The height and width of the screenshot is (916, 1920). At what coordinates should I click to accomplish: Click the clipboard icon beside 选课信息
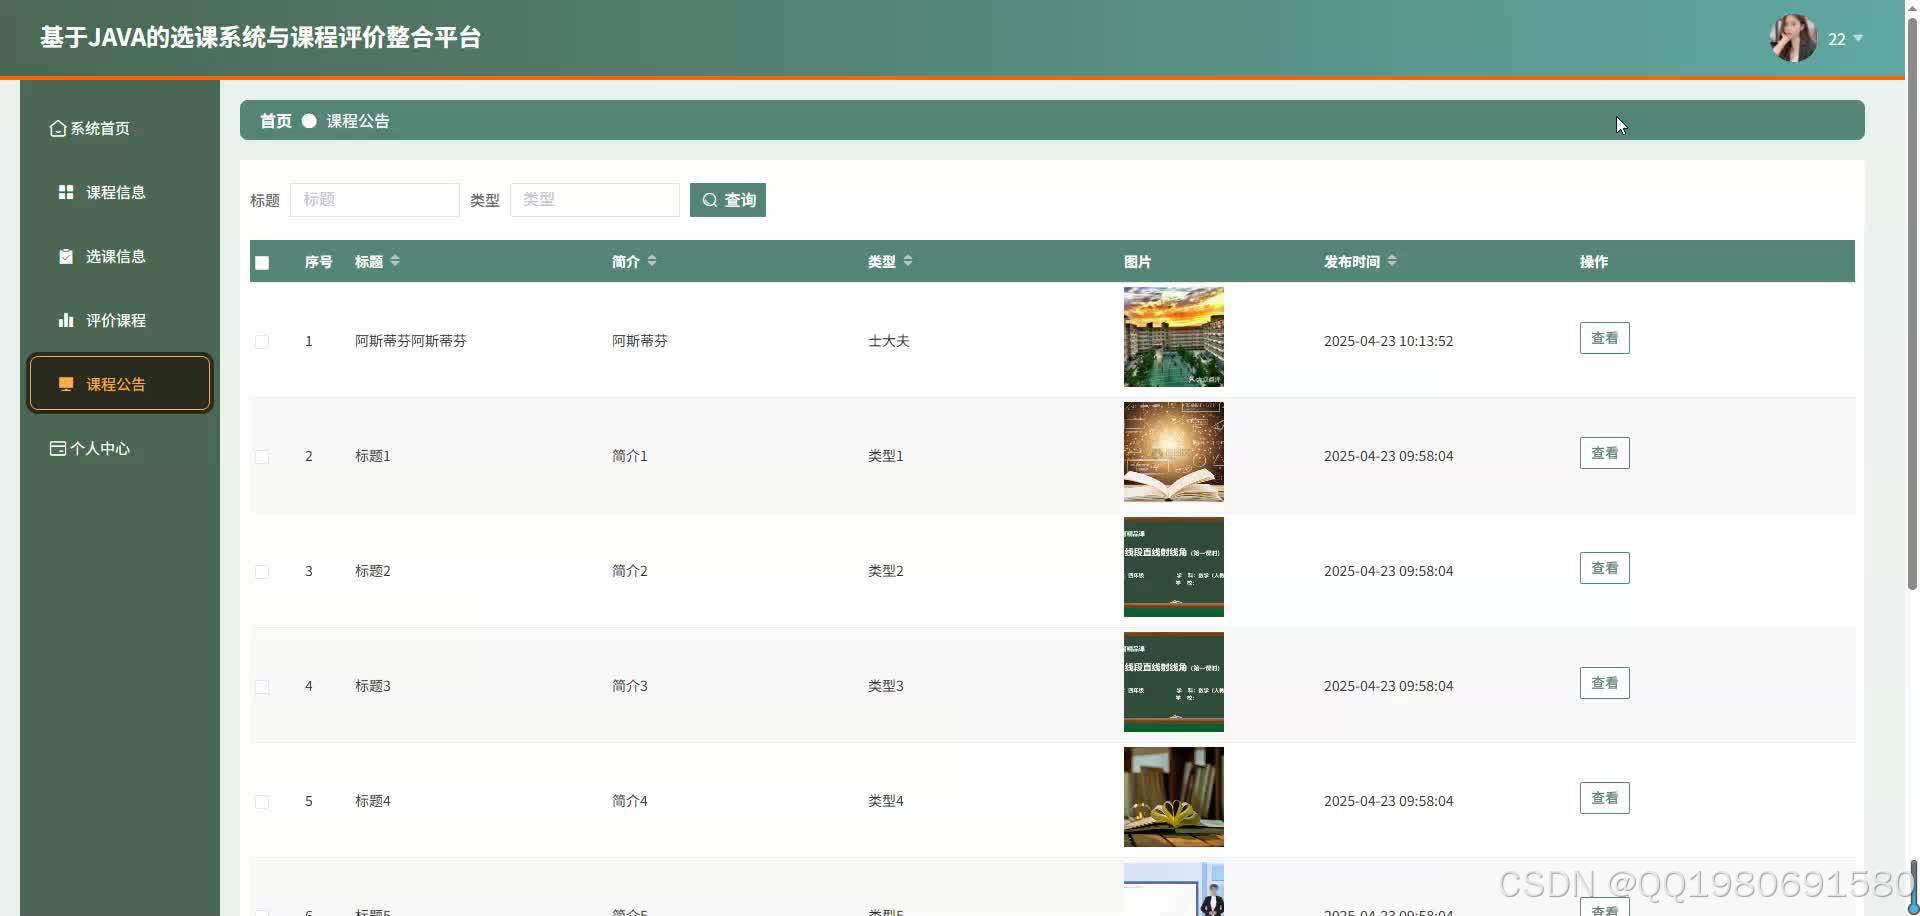(66, 256)
